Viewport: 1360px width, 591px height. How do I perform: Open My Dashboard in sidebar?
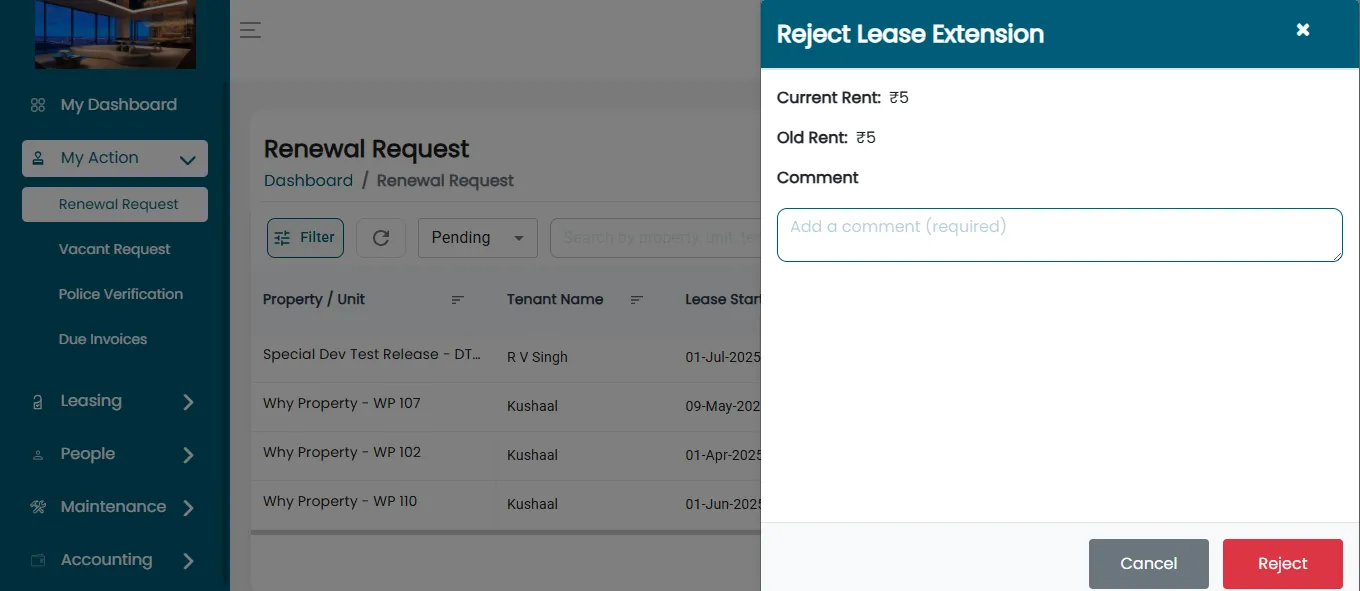118,105
